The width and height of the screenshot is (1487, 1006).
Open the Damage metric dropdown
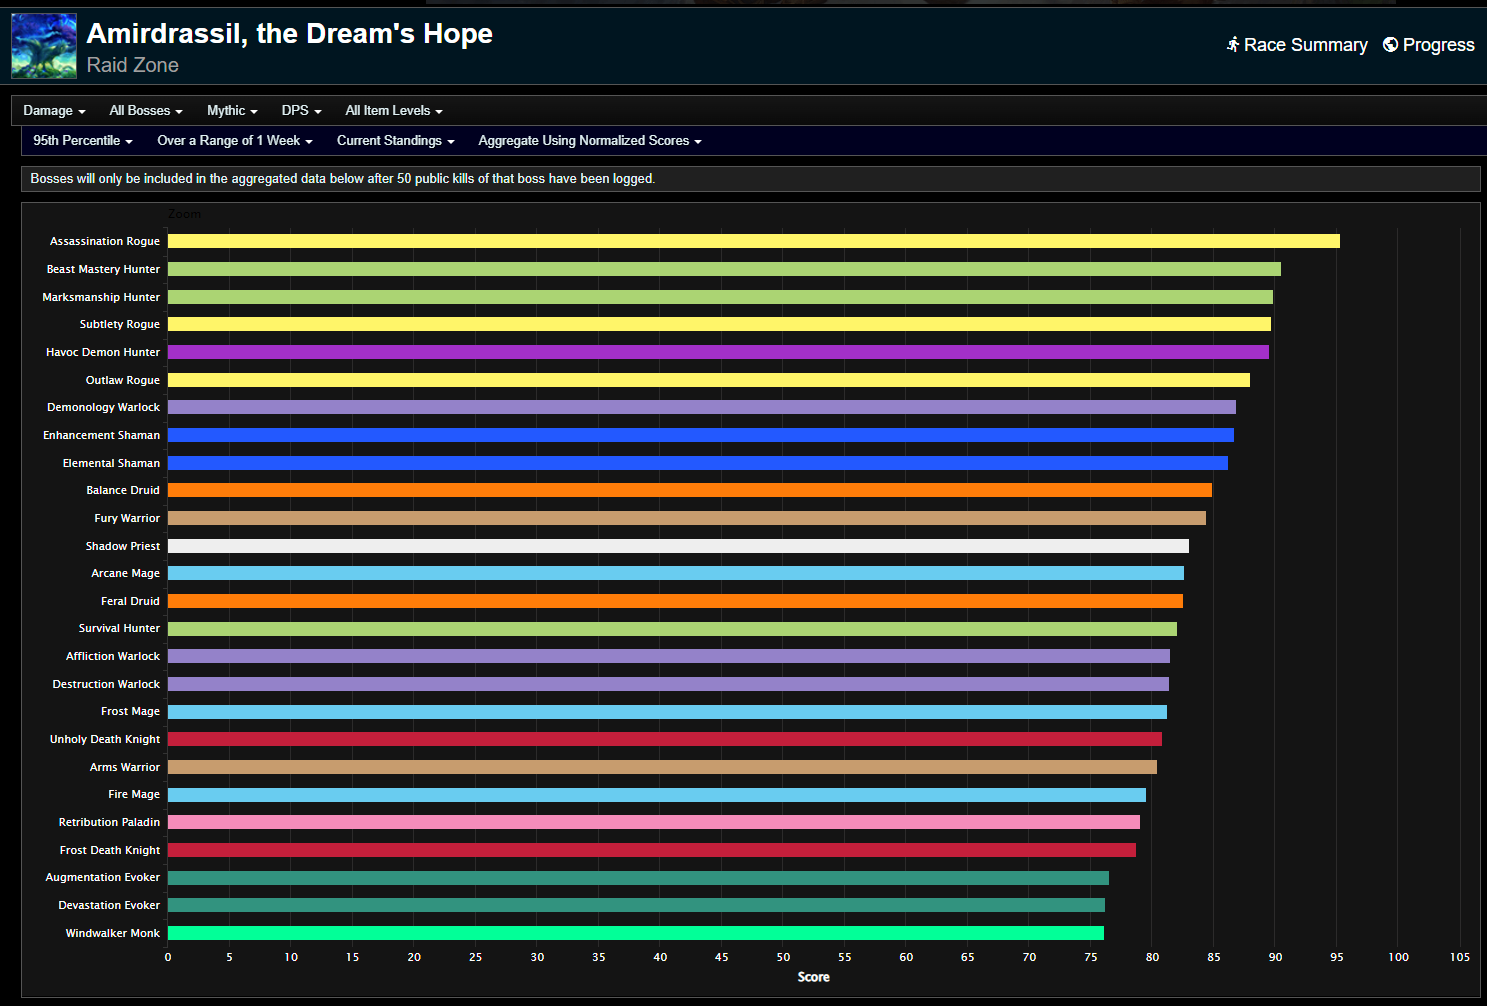(54, 111)
